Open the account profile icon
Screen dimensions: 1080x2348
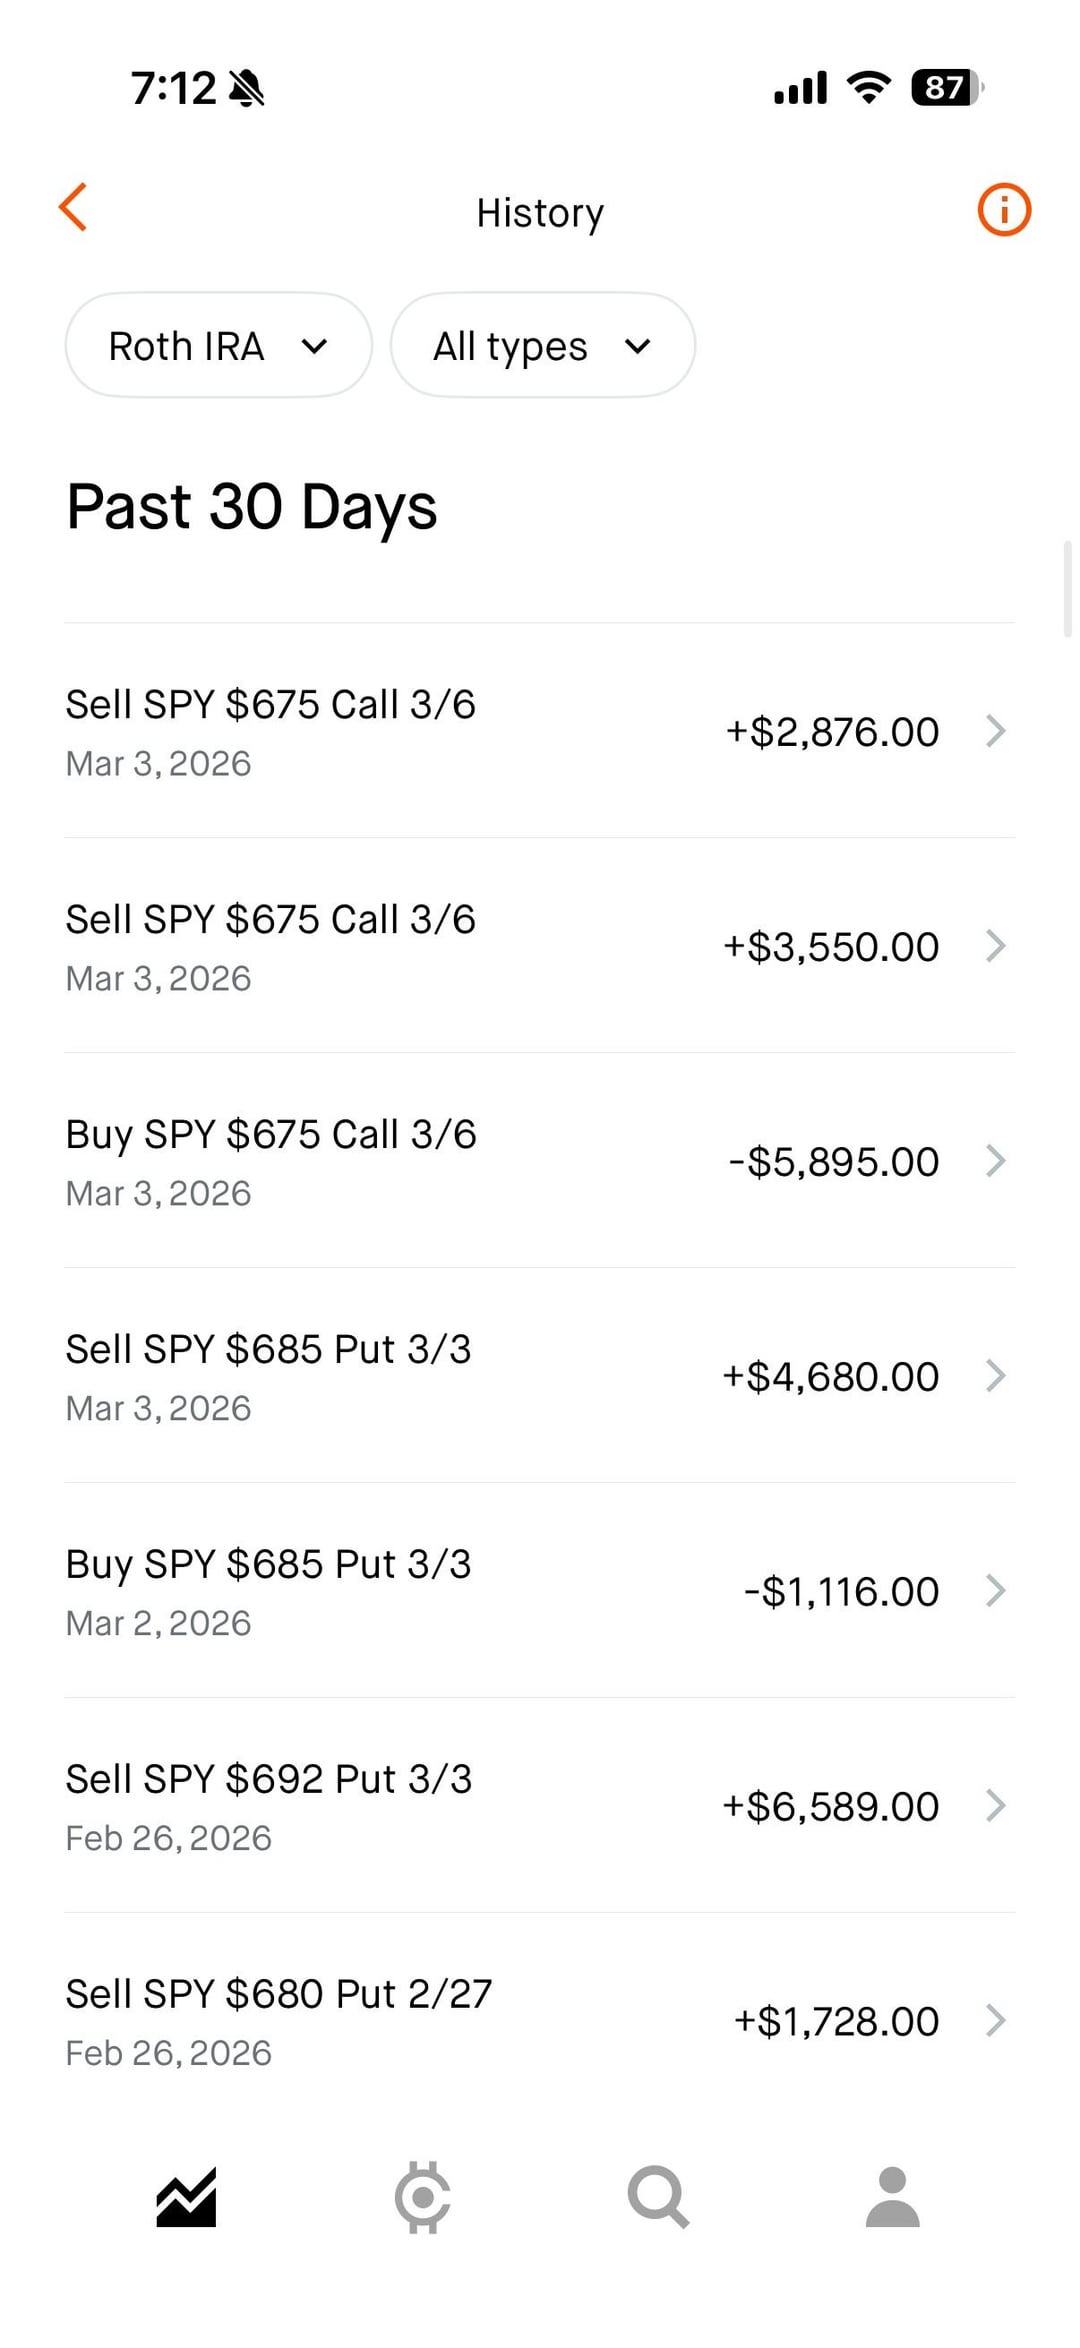[x=892, y=2198]
